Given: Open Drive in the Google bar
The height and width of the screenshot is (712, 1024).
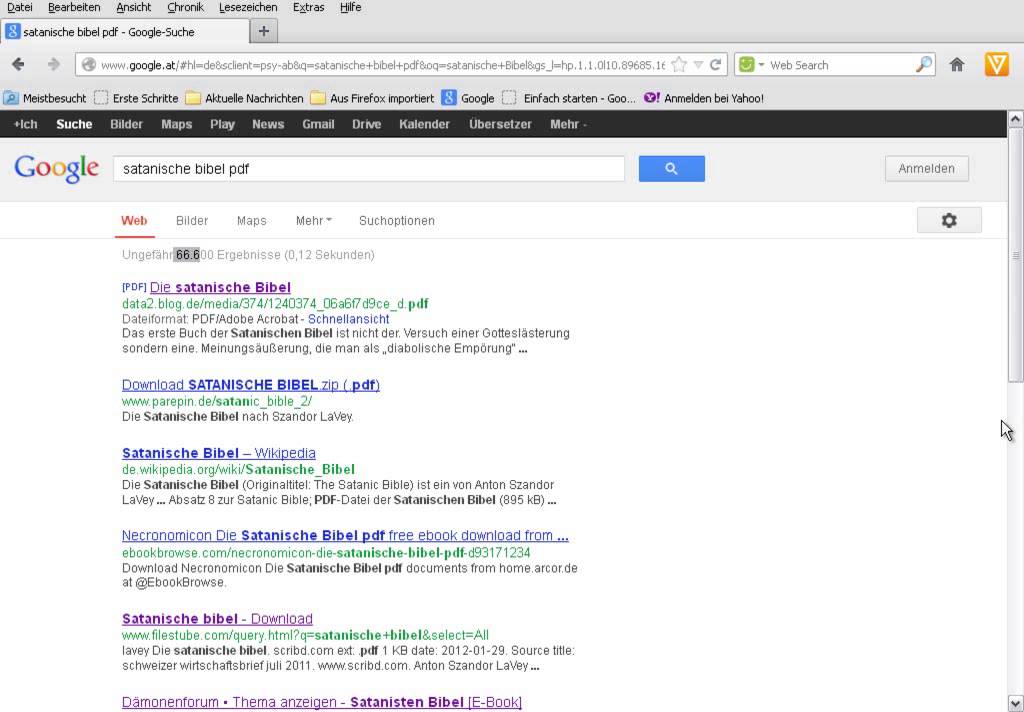Looking at the screenshot, I should click(366, 124).
